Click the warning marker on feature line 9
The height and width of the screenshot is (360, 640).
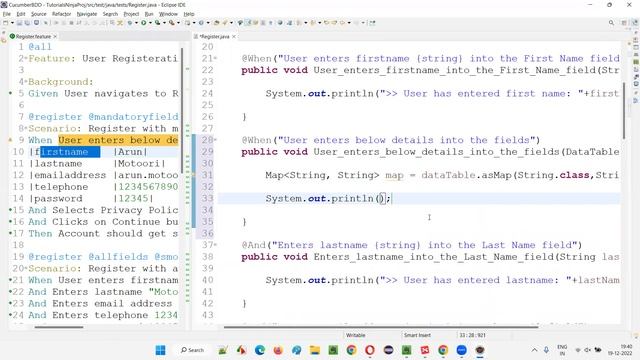point(11,140)
